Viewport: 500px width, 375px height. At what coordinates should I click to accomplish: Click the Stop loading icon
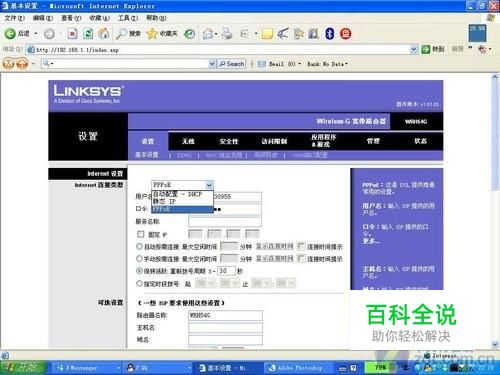(x=73, y=34)
